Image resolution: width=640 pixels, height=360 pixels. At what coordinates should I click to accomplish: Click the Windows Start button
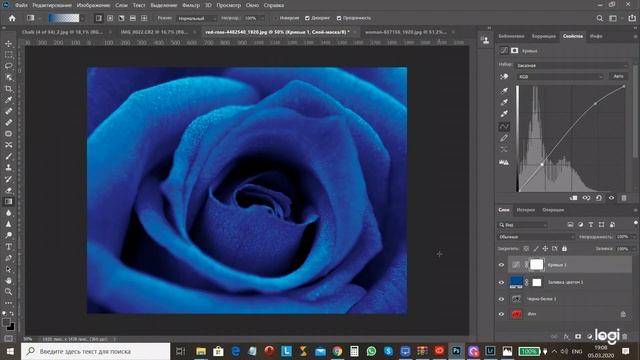click(10, 351)
